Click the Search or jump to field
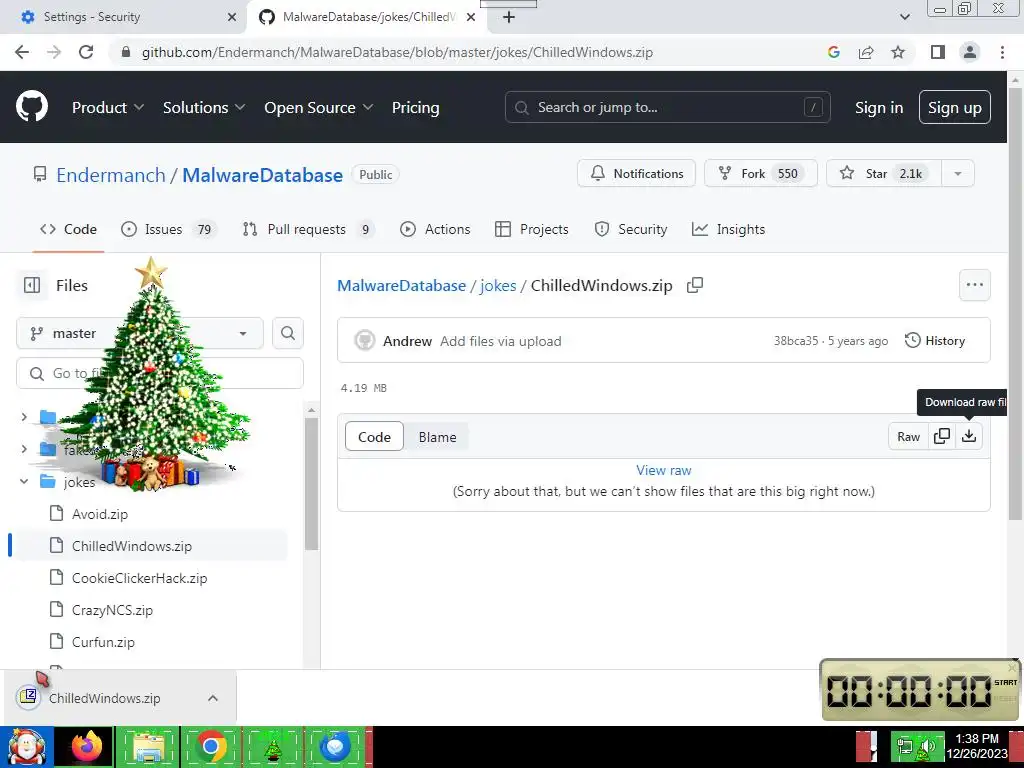 (x=667, y=107)
